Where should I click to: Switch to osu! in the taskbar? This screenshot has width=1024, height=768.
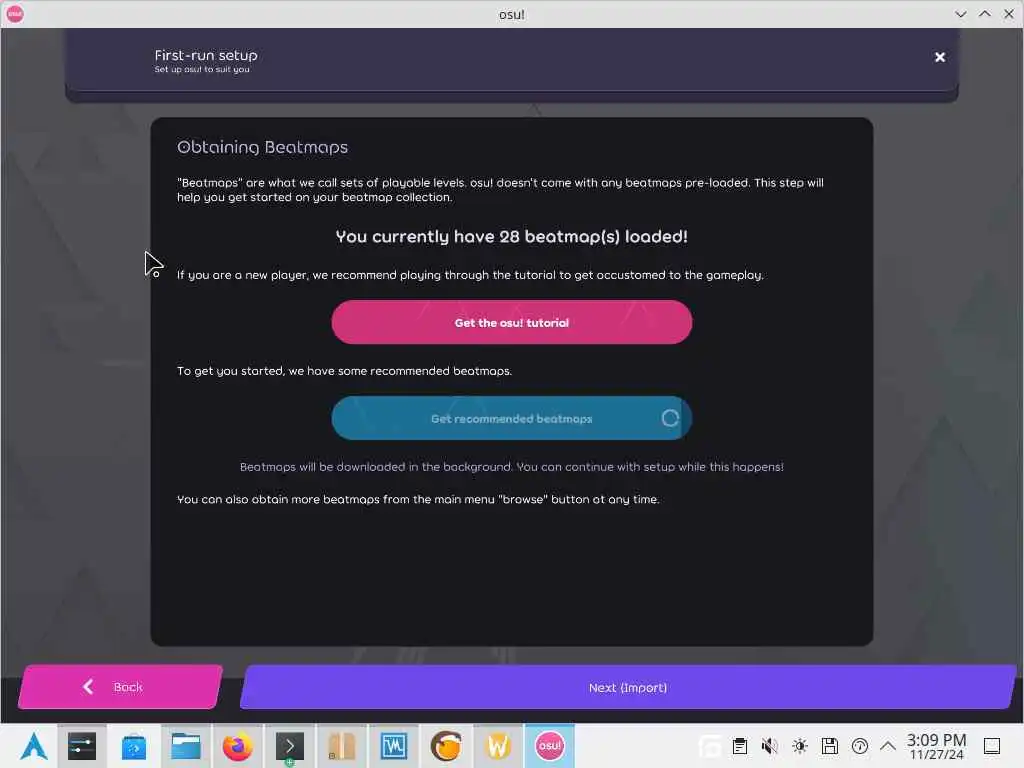pyautogui.click(x=550, y=746)
